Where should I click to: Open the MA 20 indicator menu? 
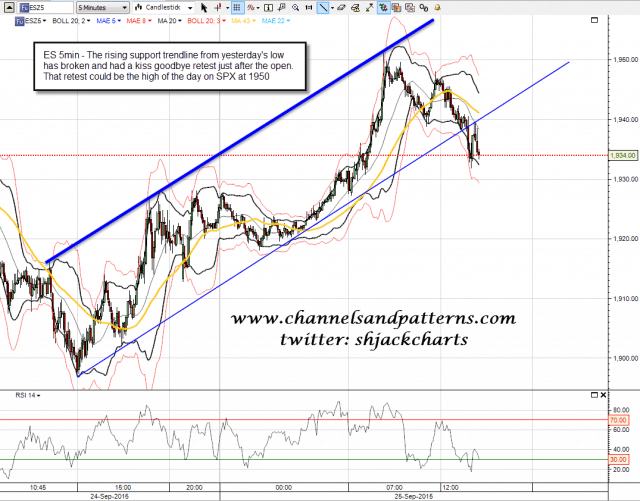point(169,20)
